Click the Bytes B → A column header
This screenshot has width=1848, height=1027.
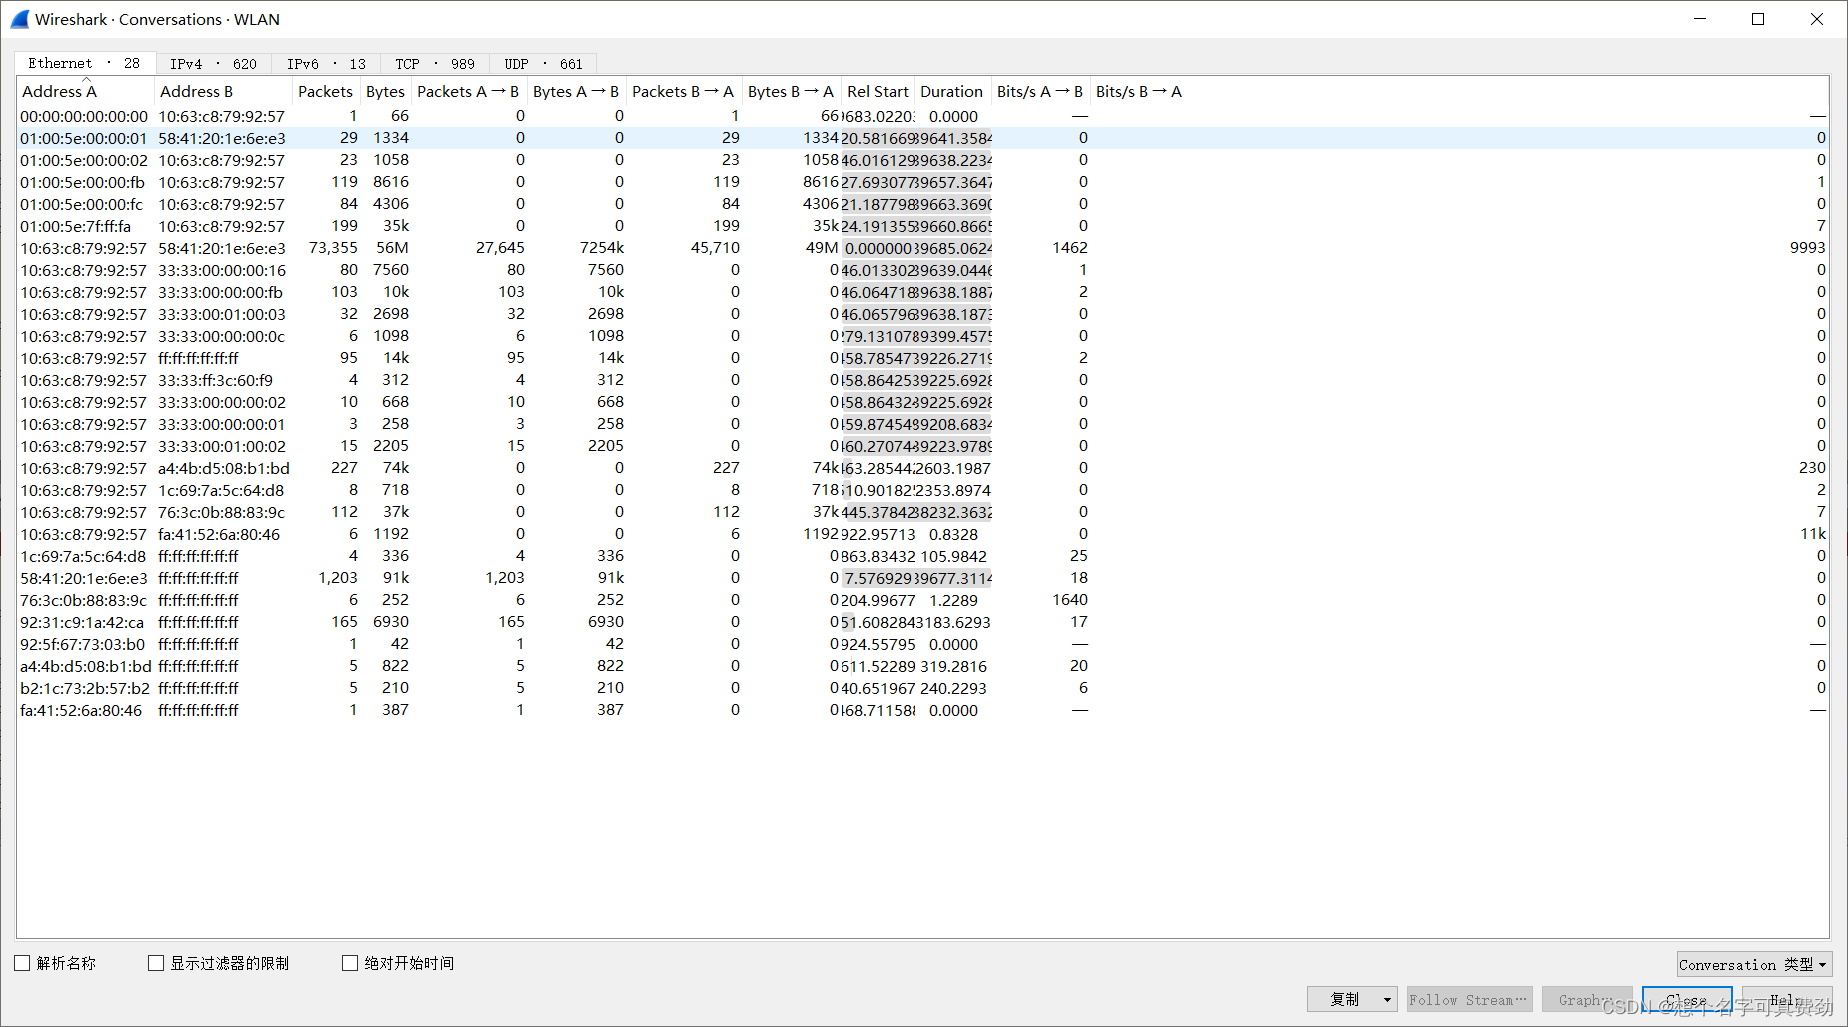point(791,91)
